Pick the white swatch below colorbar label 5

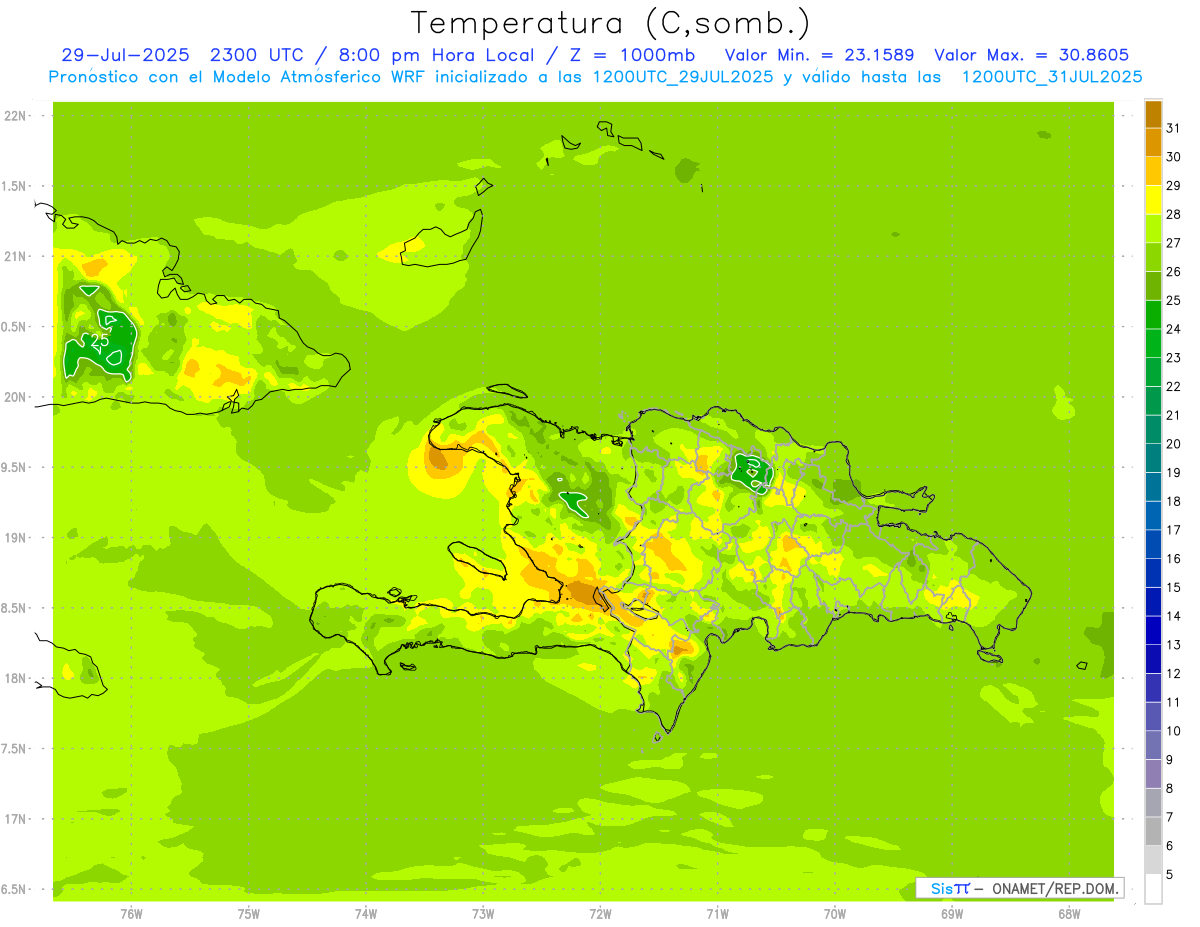click(1153, 889)
